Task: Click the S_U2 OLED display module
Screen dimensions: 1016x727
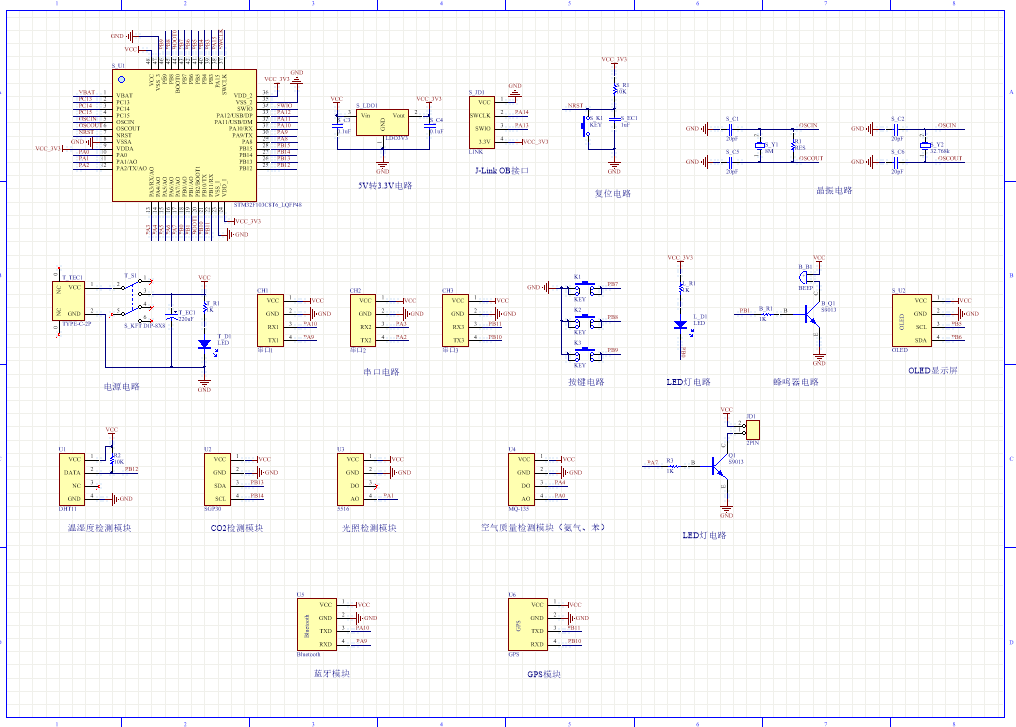Action: coord(913,320)
